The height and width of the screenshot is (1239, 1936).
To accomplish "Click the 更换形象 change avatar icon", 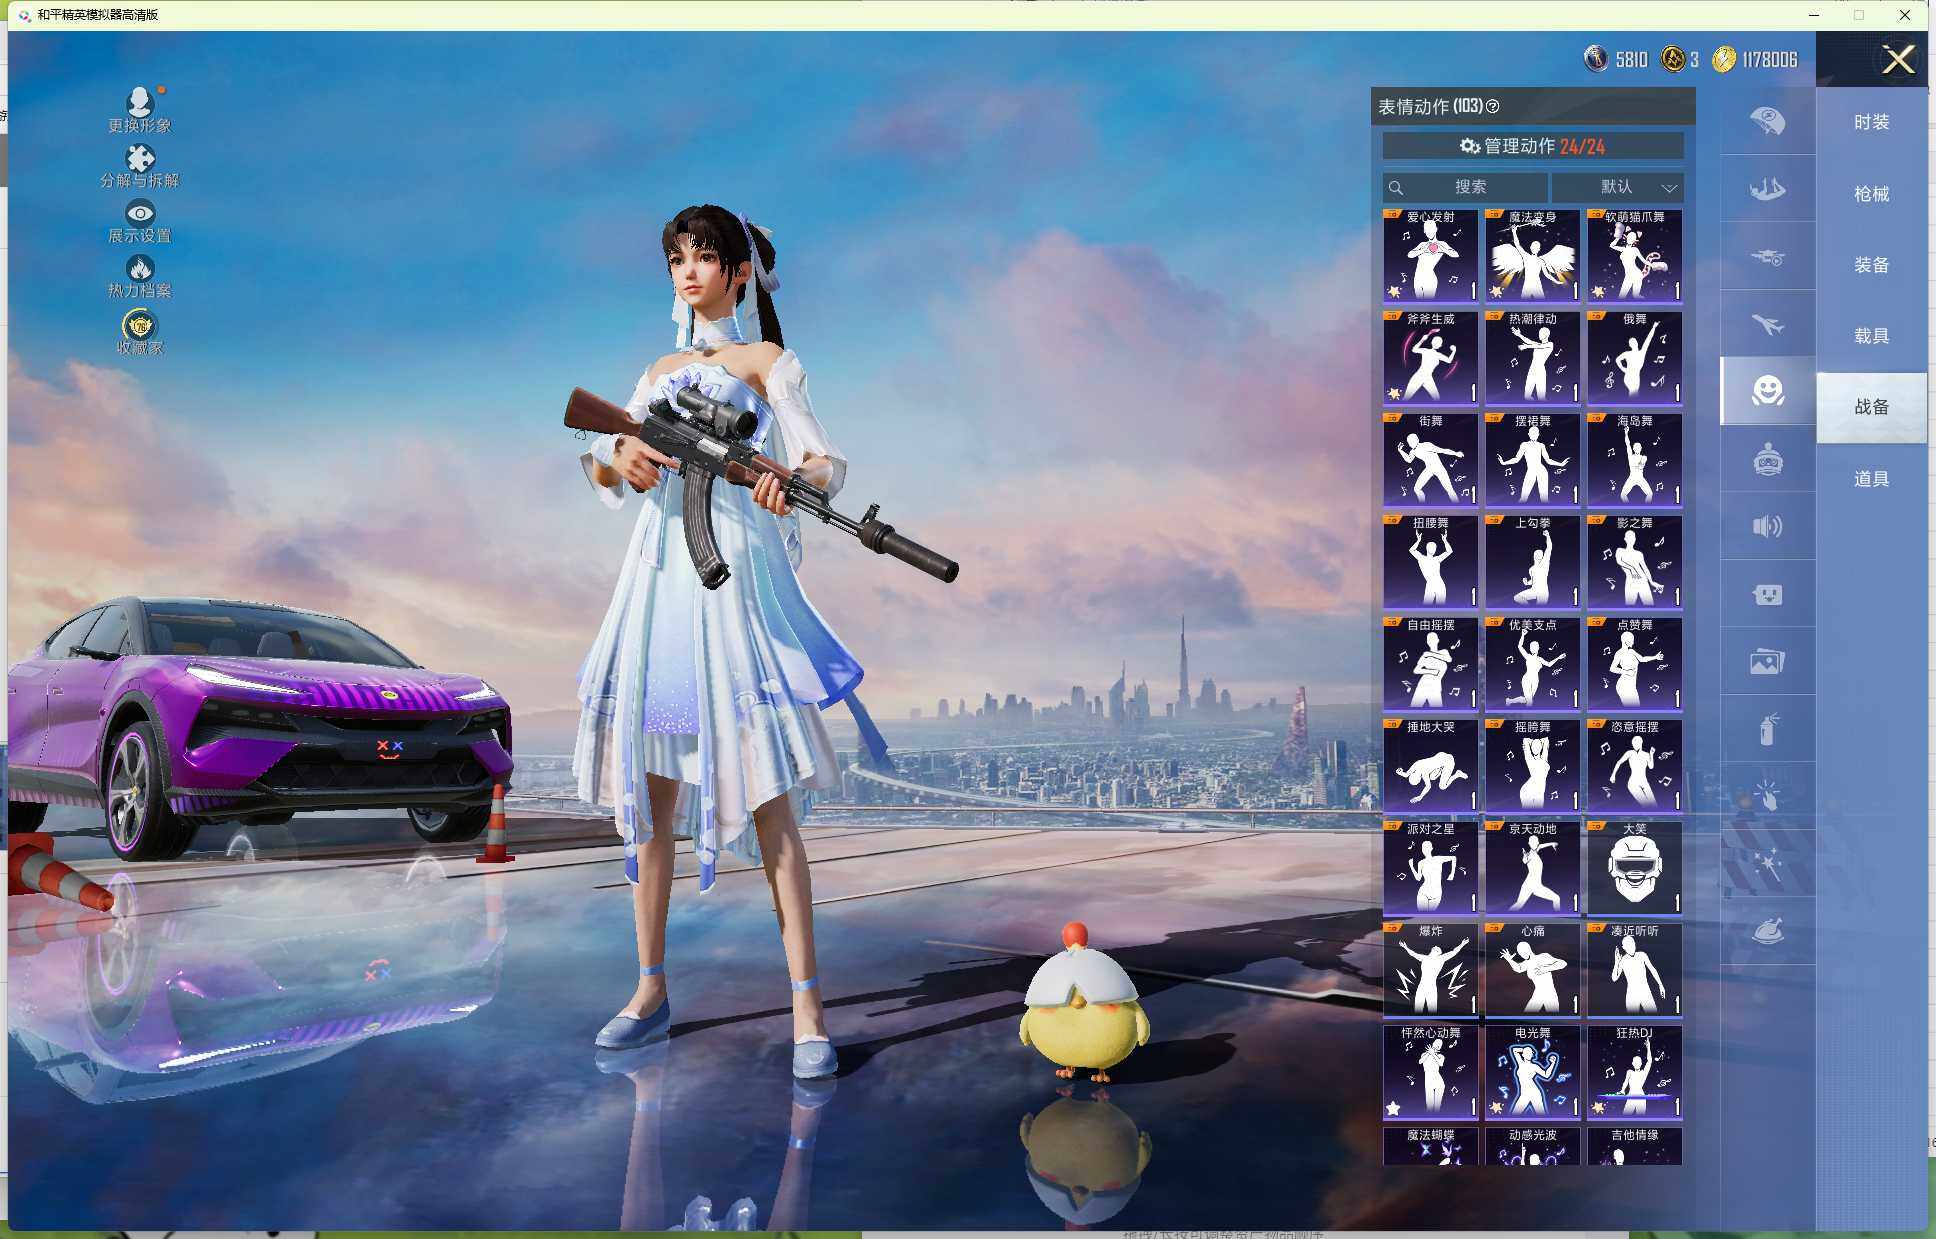I will (140, 108).
